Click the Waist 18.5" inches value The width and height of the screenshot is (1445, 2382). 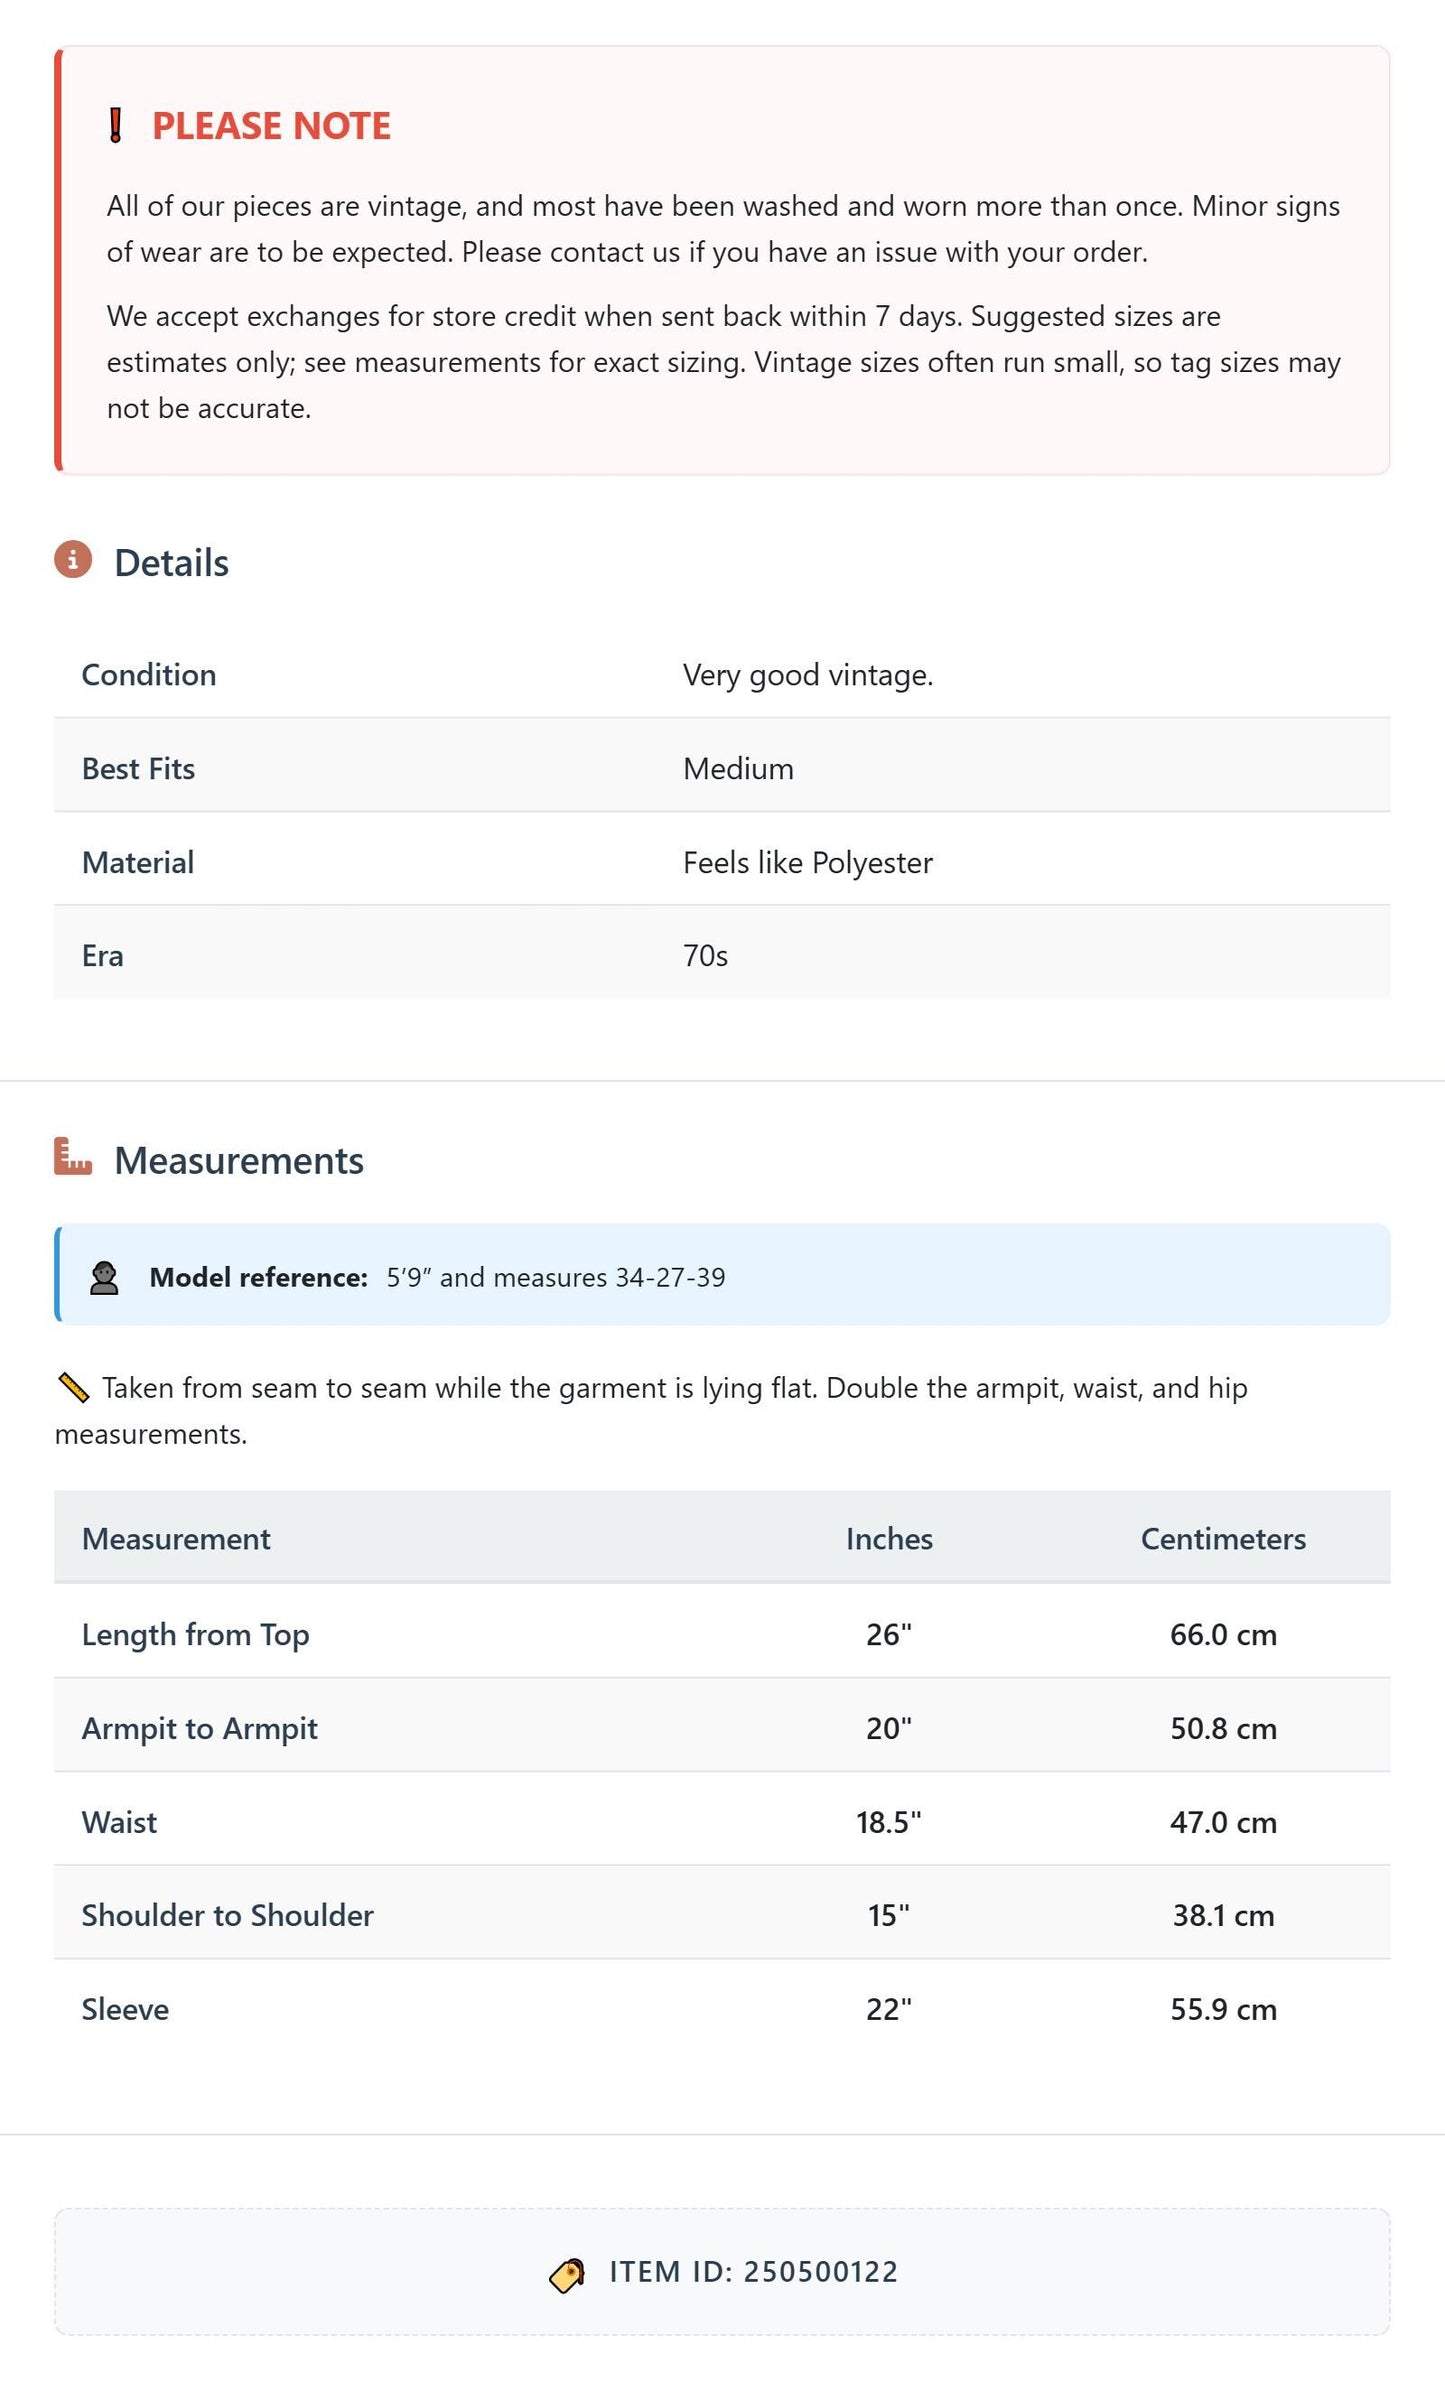tap(888, 1822)
